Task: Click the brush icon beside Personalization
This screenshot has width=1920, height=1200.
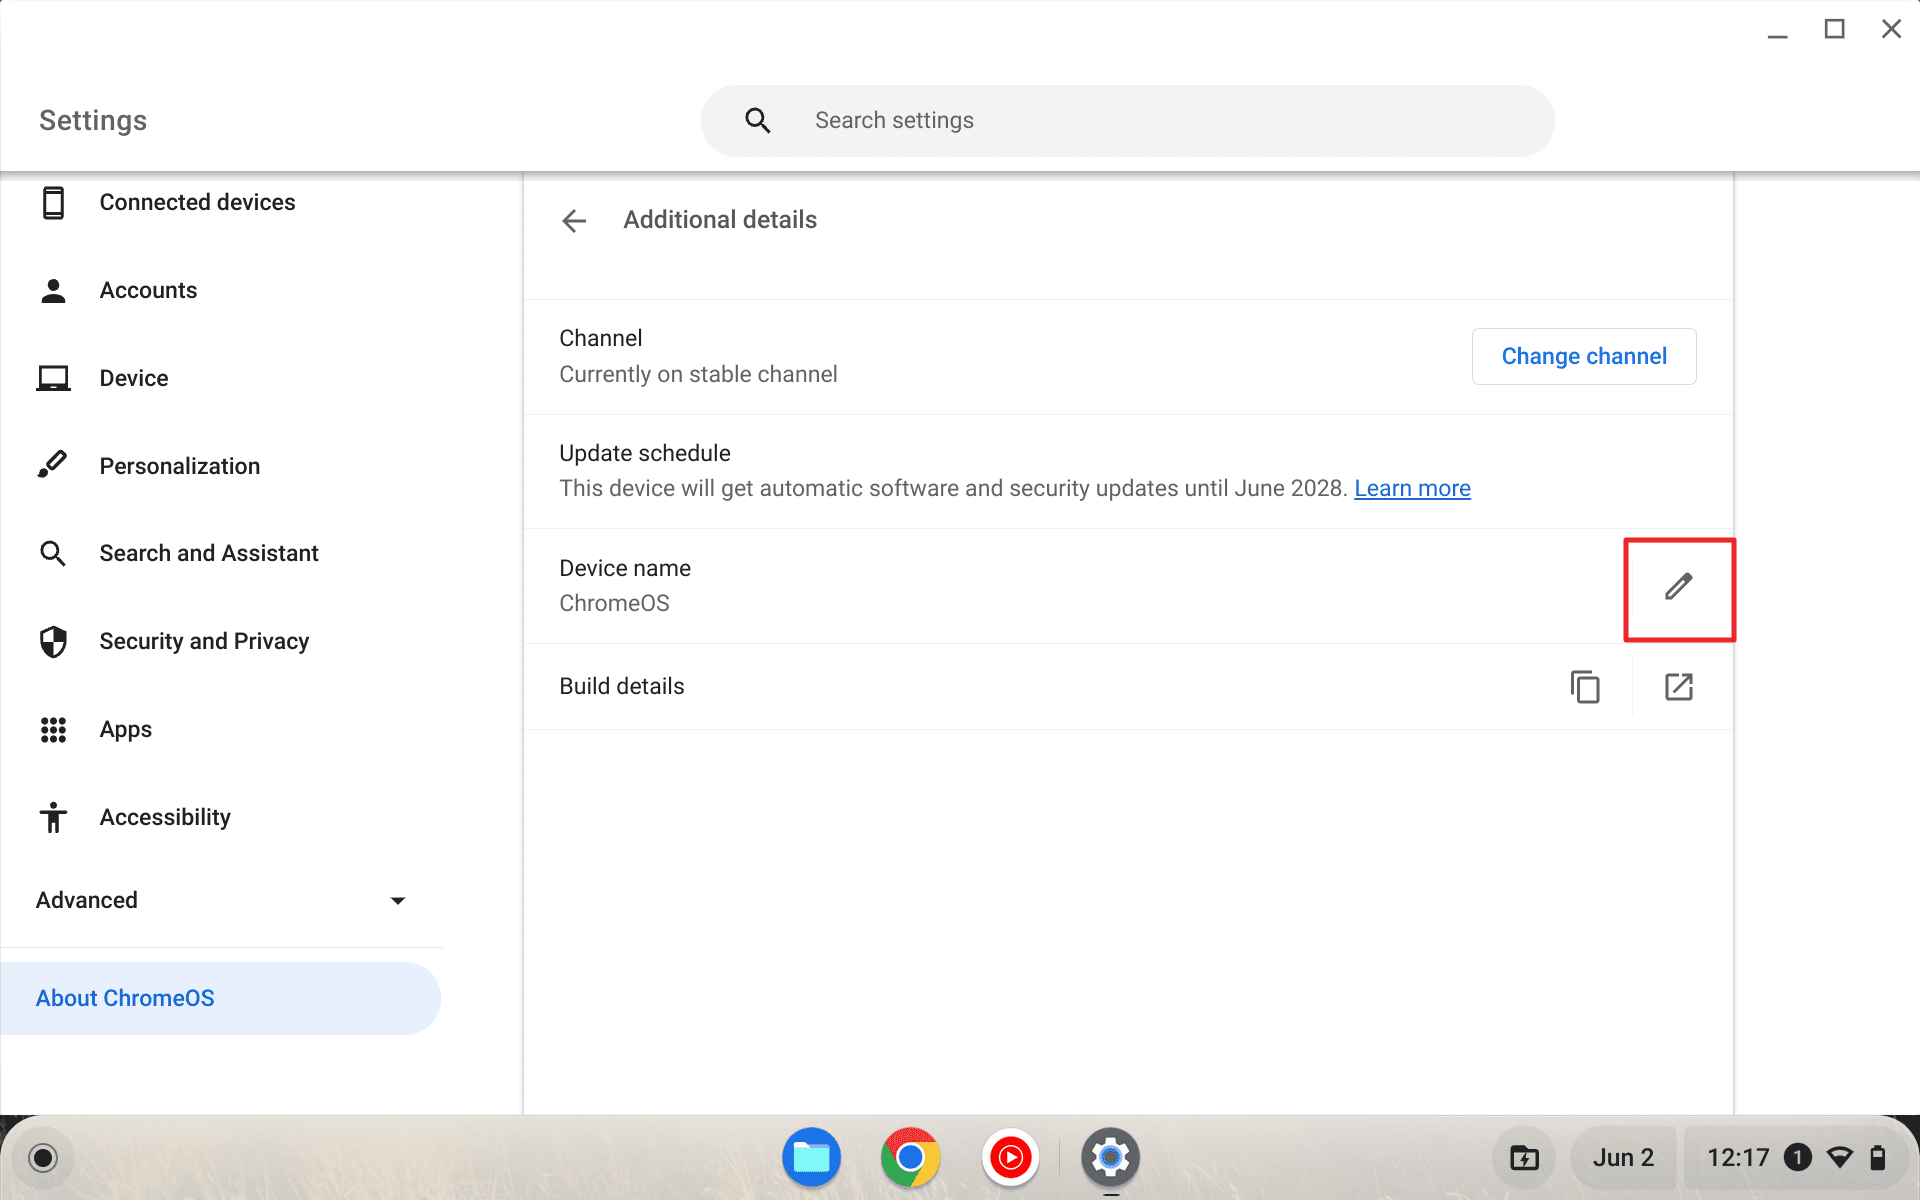Action: tap(53, 465)
